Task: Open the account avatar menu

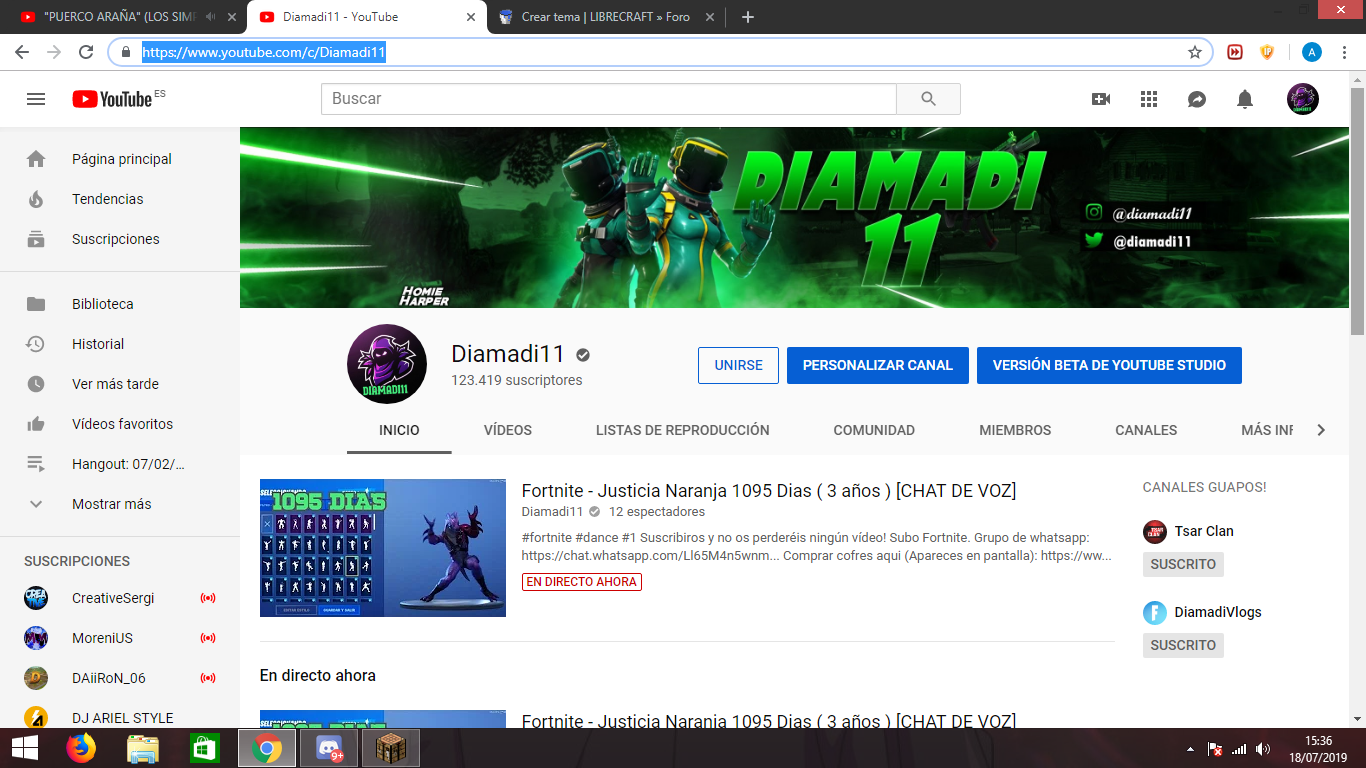Action: [1303, 99]
